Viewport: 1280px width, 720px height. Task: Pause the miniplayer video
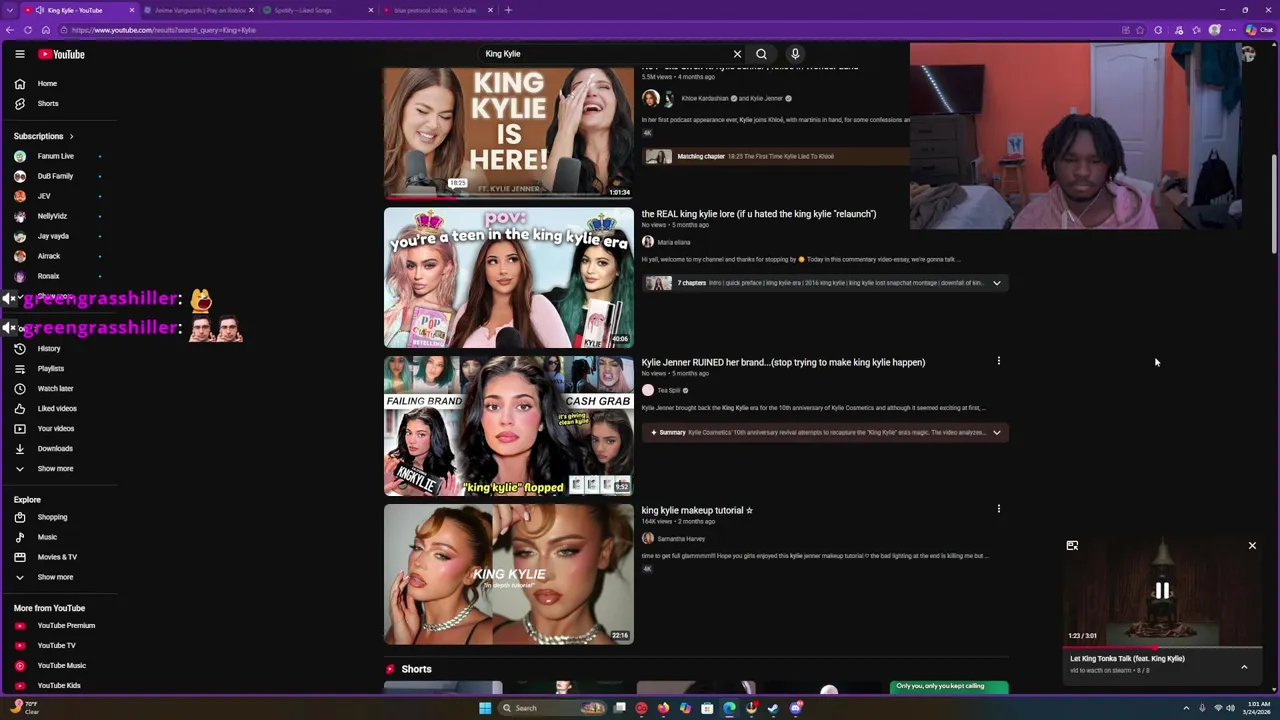[x=1162, y=591]
